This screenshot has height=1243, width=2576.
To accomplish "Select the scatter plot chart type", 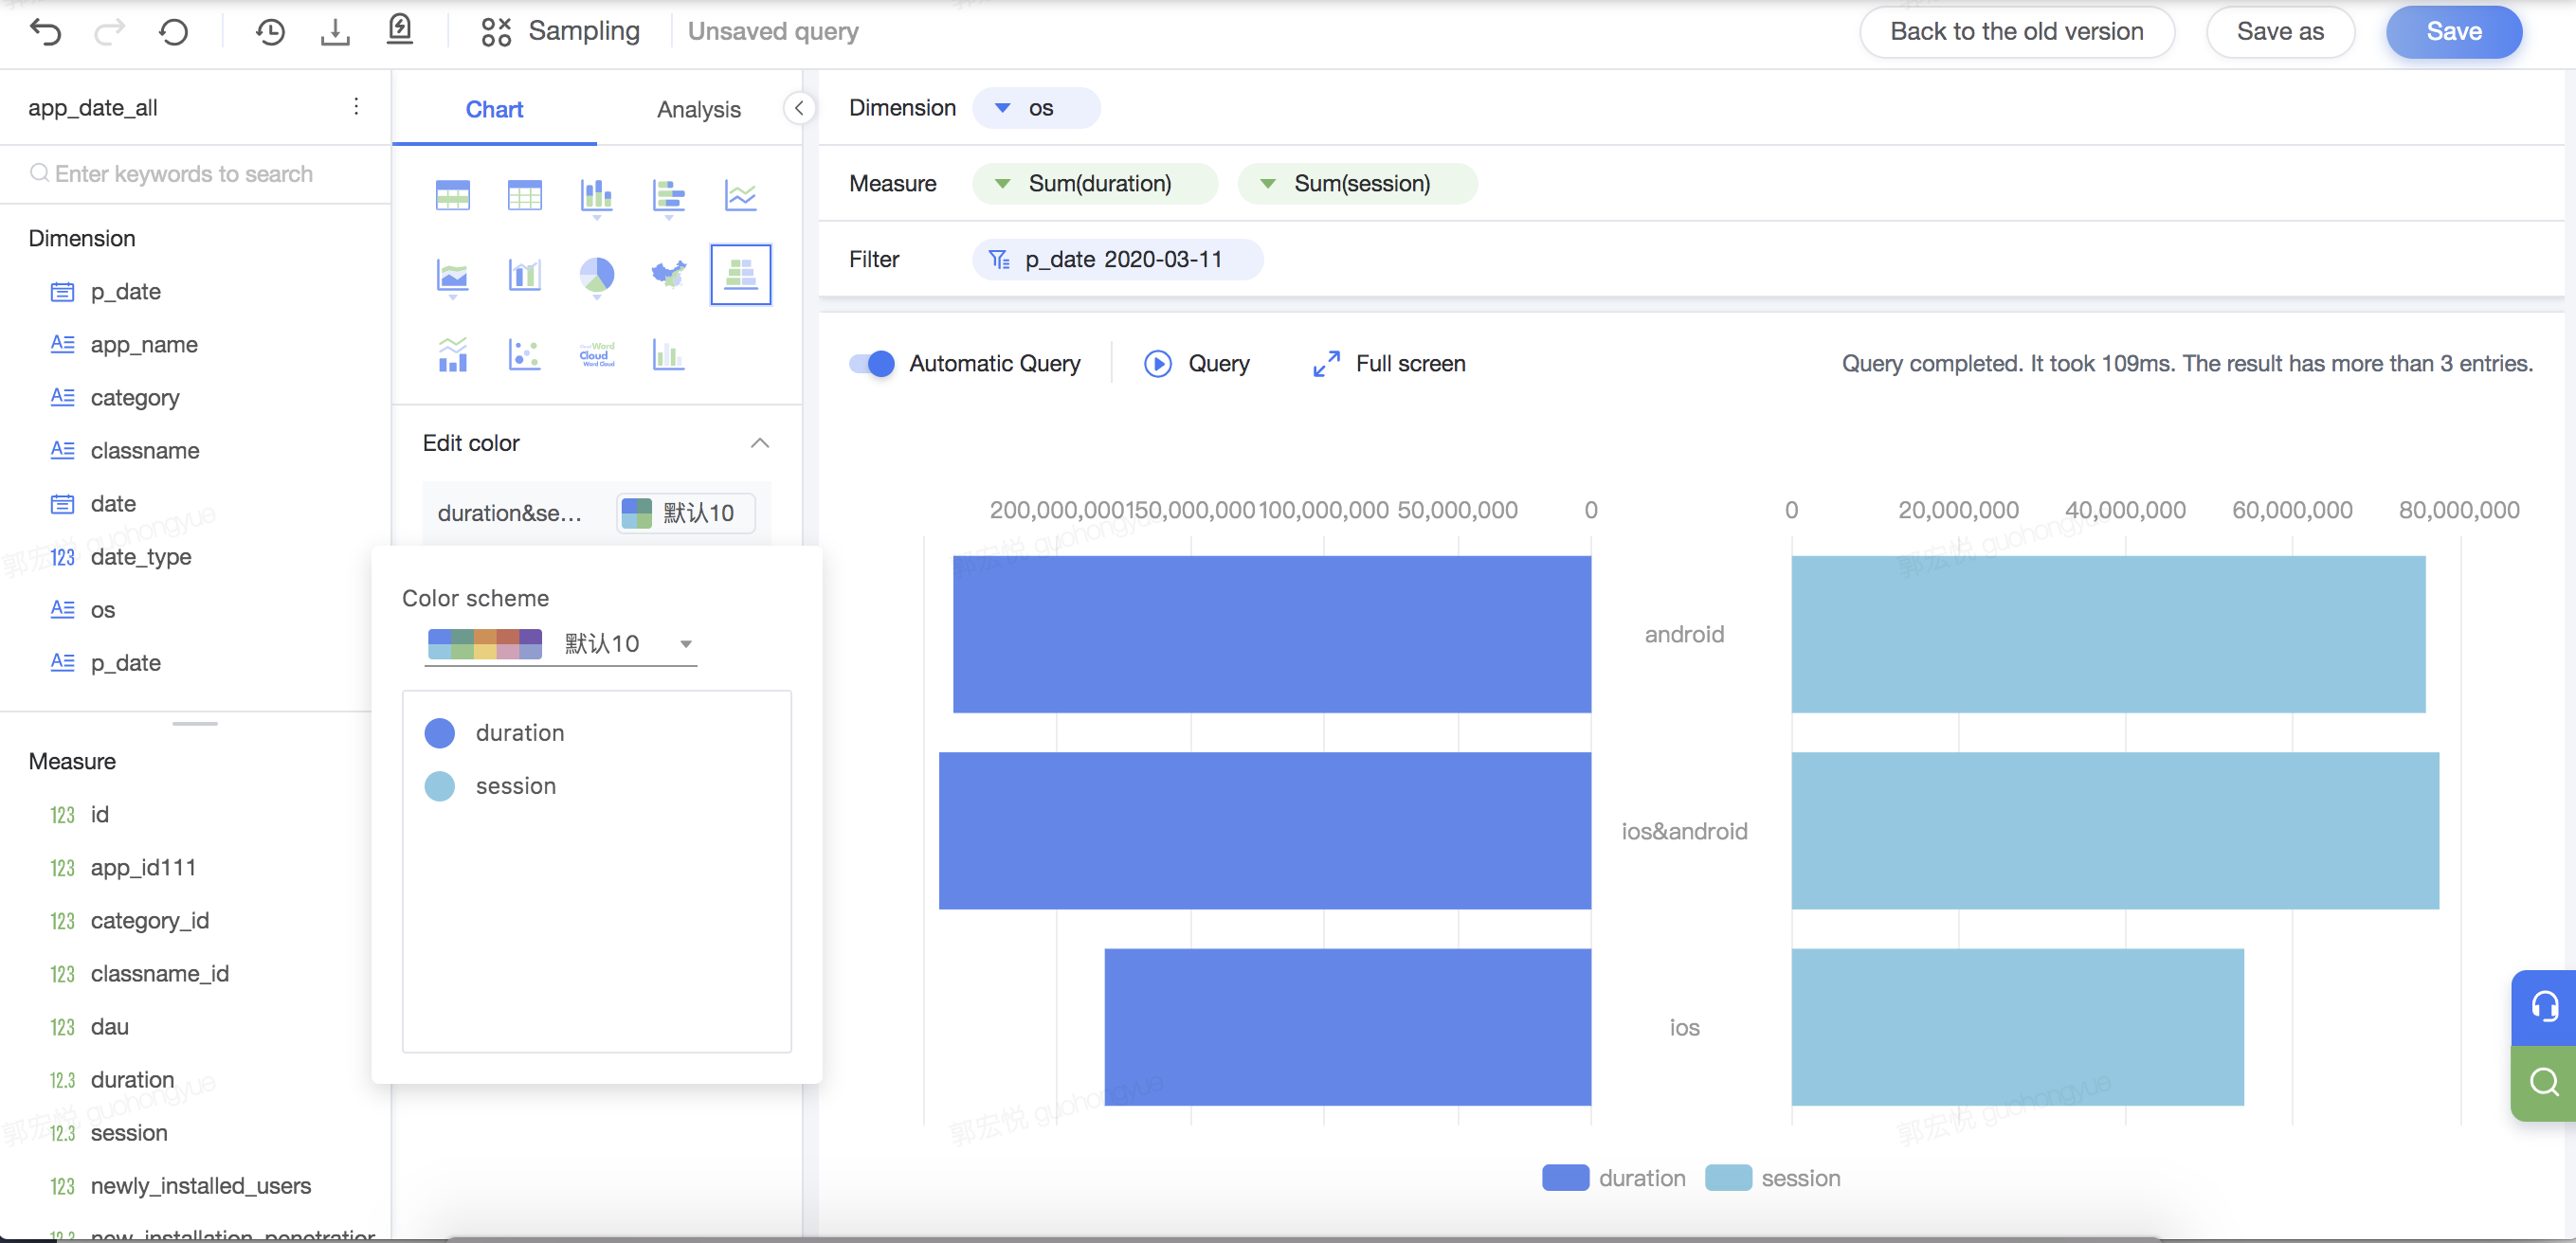I will point(525,355).
